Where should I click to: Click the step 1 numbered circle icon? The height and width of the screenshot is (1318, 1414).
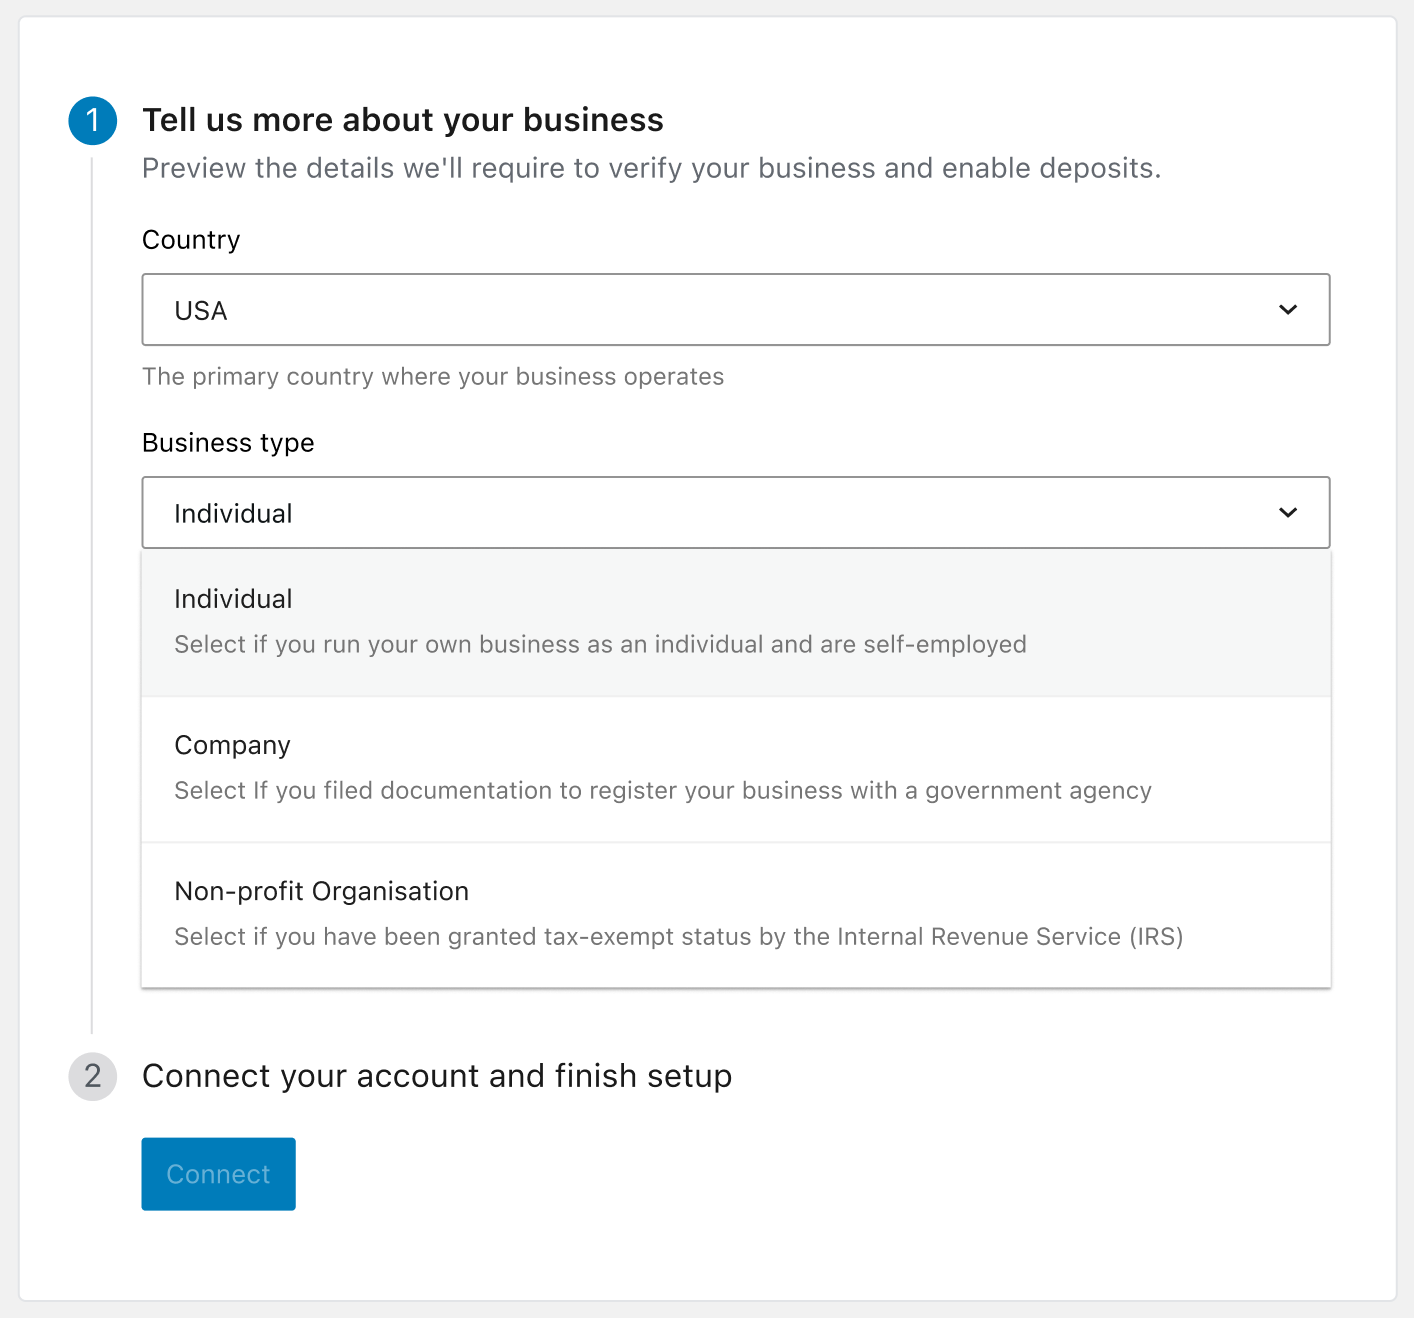tap(92, 120)
